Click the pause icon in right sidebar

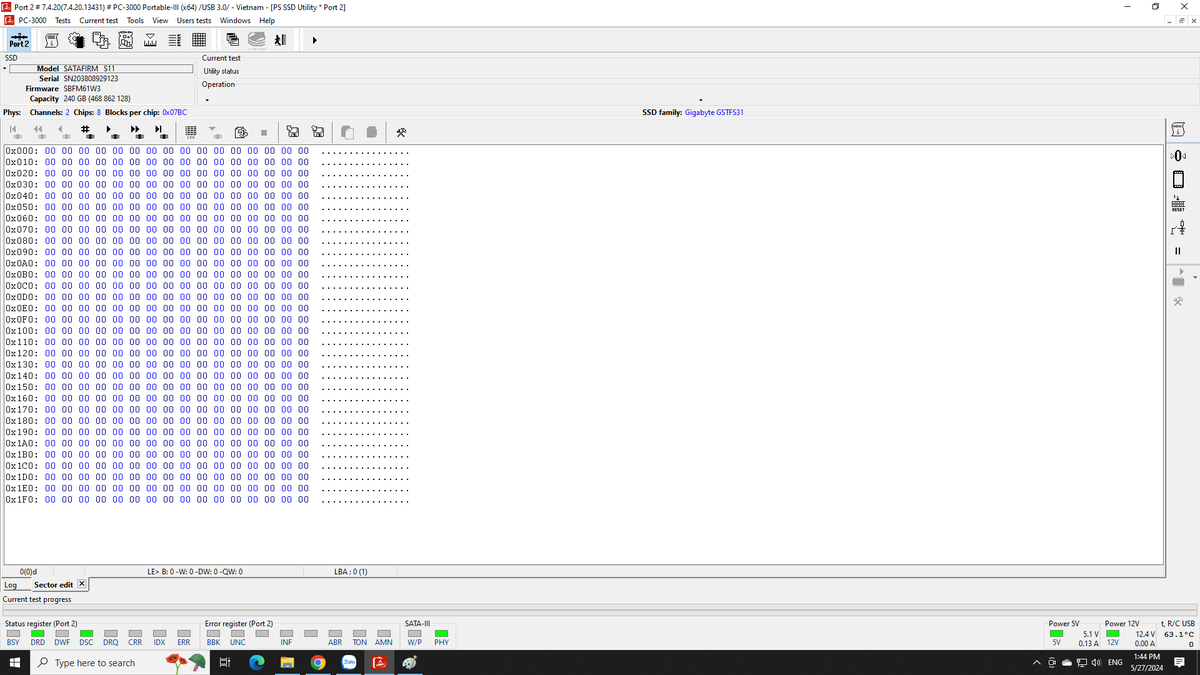[x=1178, y=250]
